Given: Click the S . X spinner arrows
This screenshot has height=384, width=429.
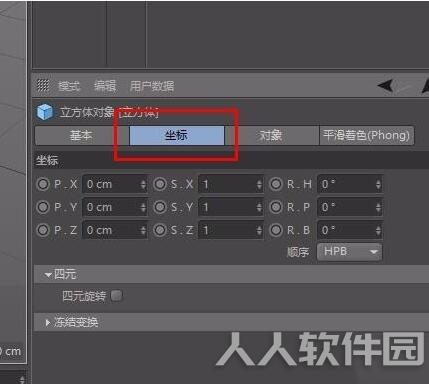Looking at the screenshot, I should tap(260, 184).
